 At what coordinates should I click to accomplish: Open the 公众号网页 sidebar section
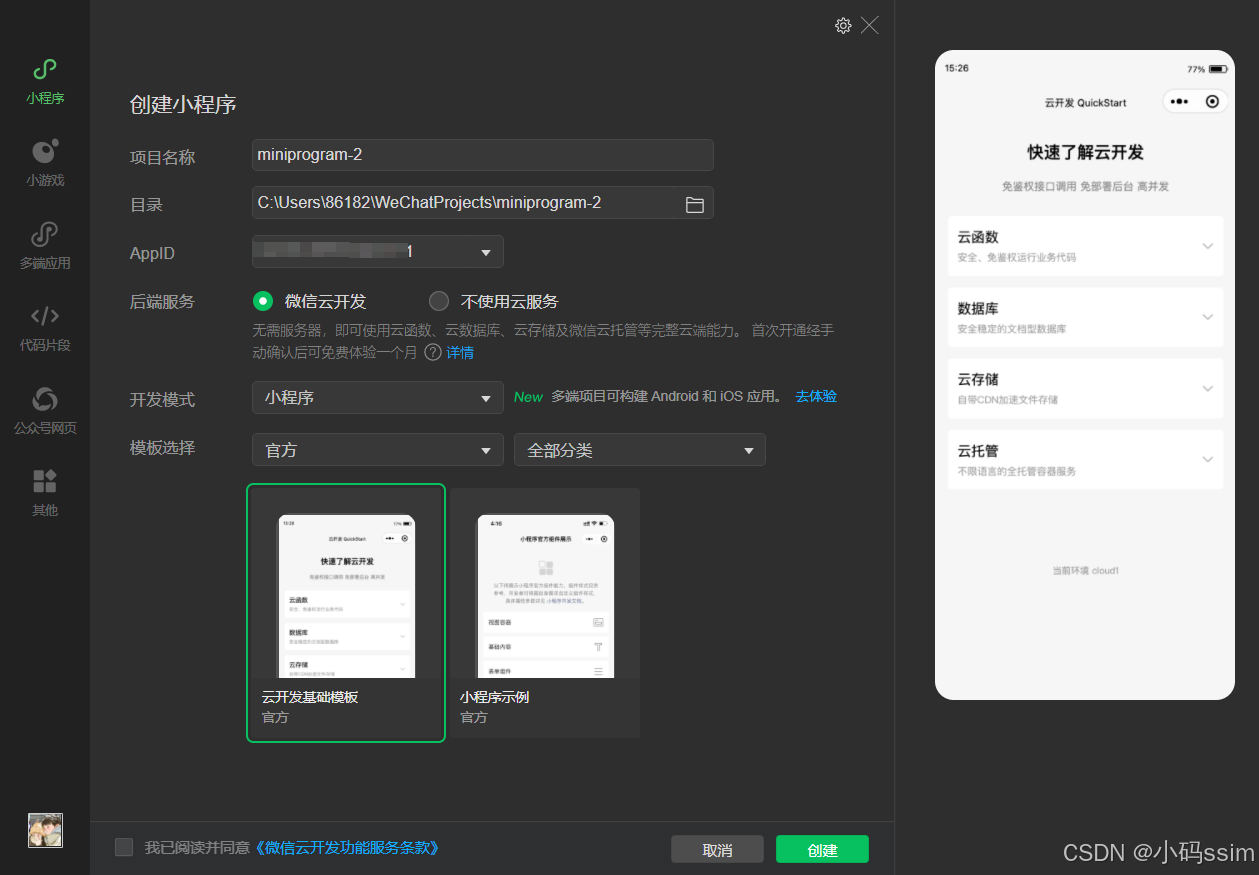45,411
